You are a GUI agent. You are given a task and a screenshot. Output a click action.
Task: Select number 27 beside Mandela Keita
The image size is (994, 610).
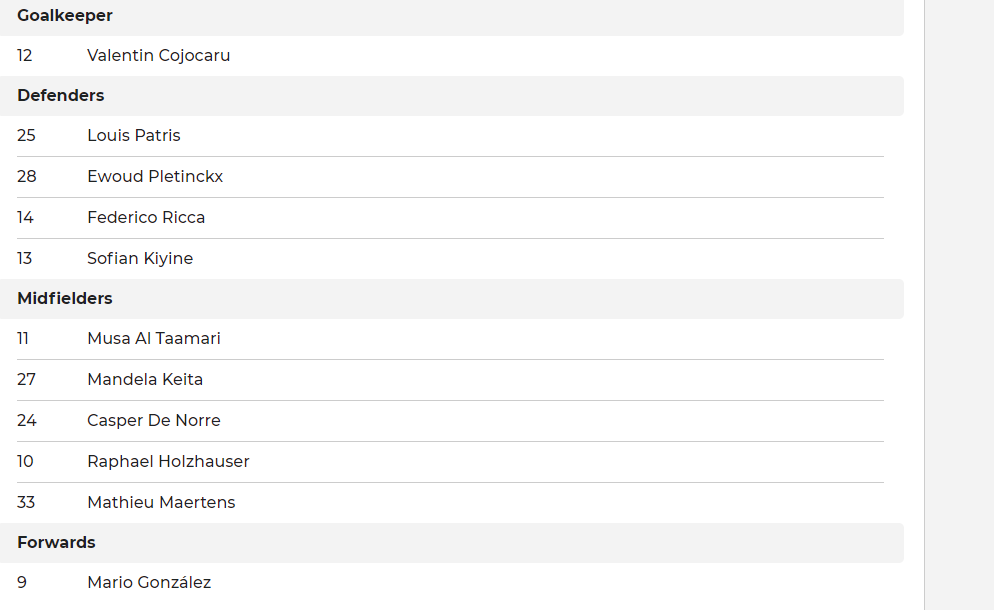point(27,380)
